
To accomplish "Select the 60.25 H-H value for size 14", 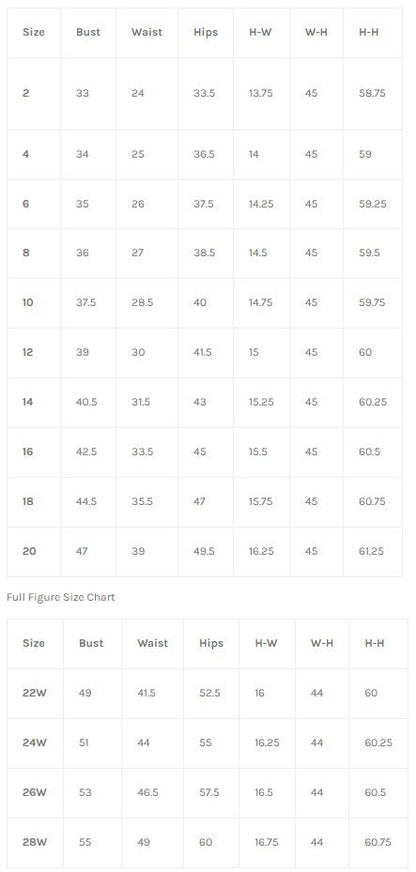I will coord(373,402).
